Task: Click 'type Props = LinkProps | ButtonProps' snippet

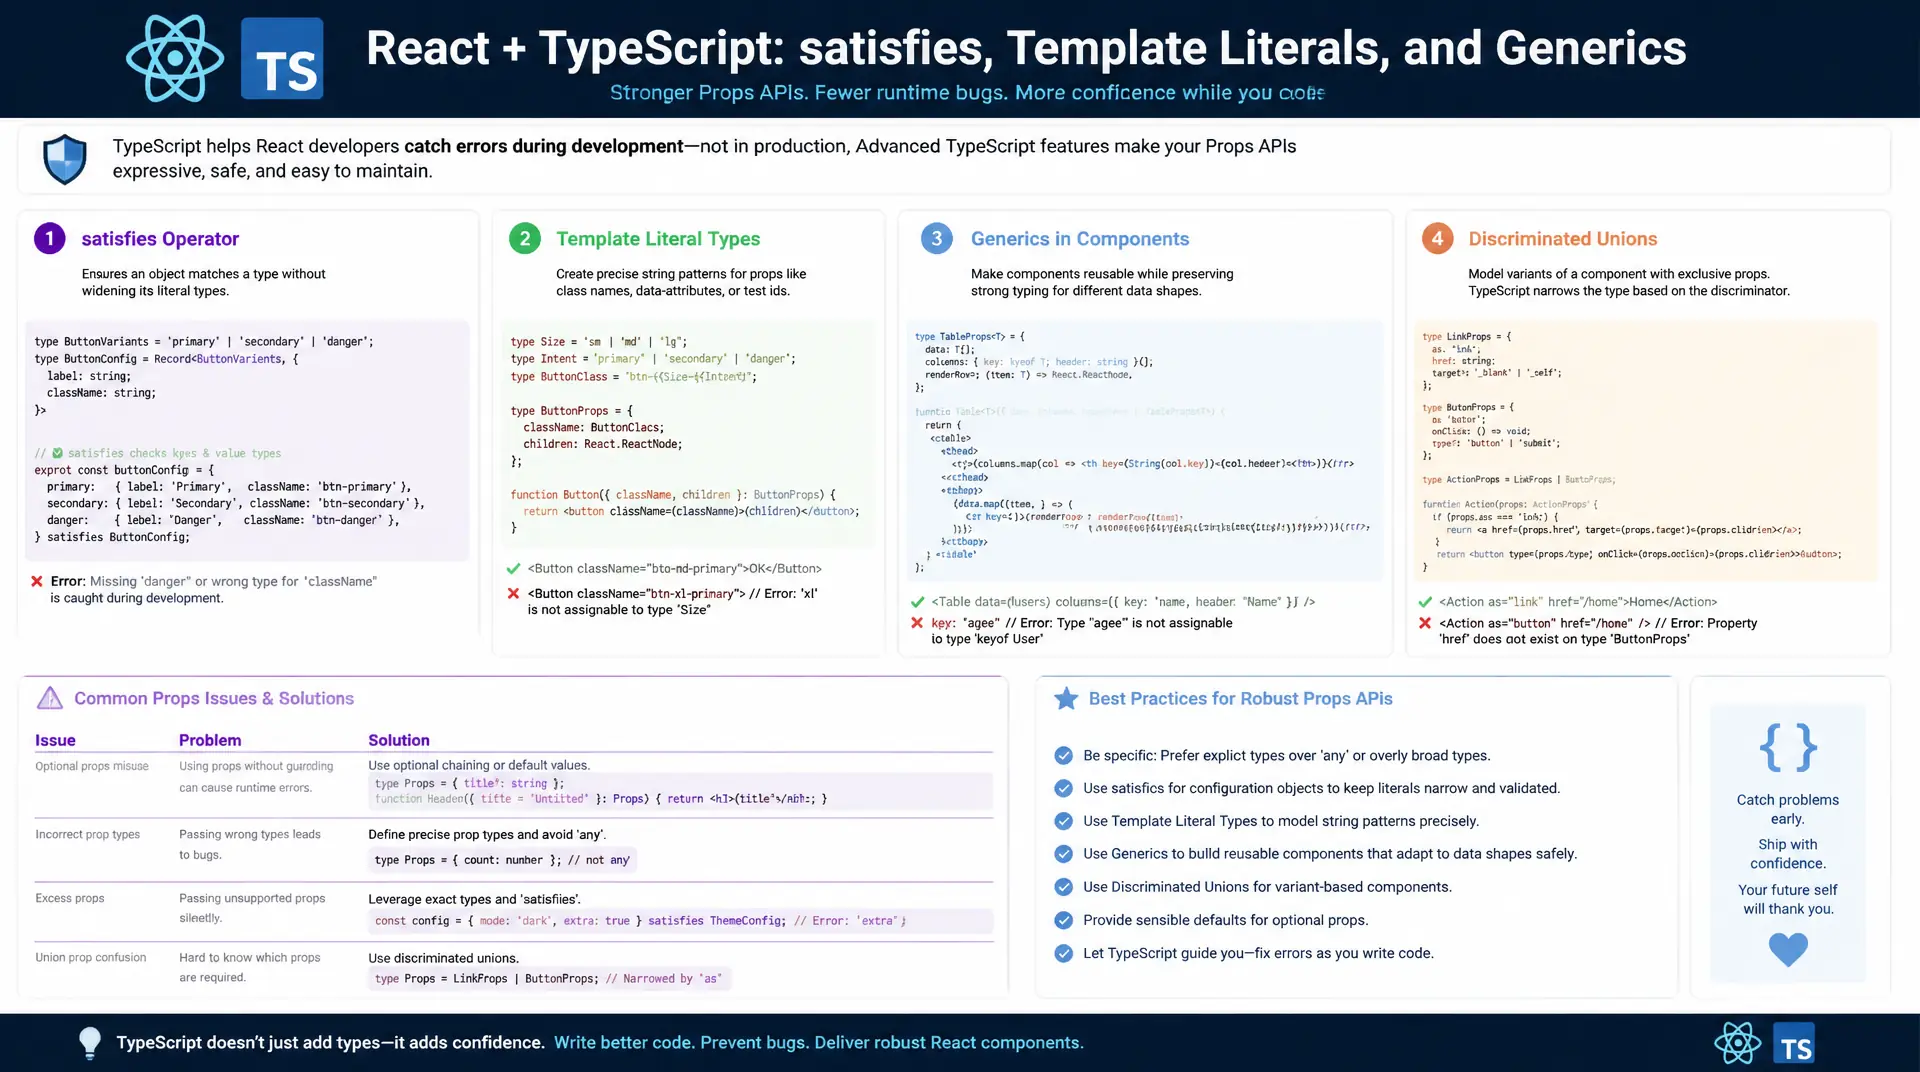Action: tap(547, 979)
